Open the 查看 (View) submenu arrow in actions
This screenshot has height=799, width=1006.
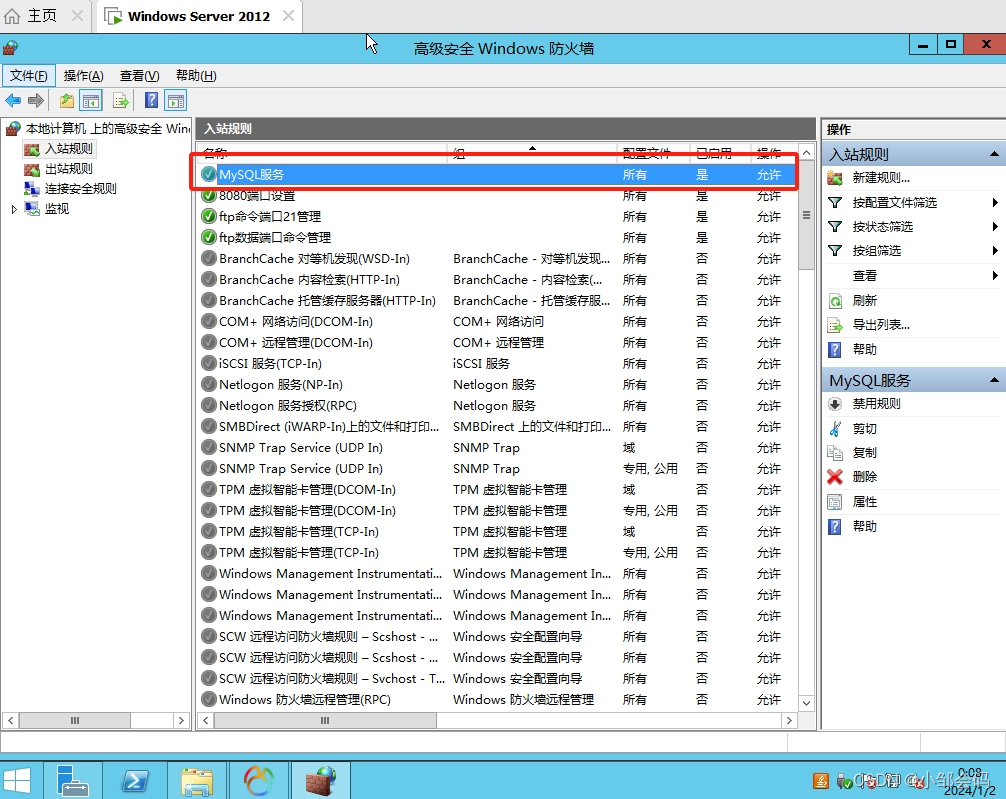[x=994, y=275]
